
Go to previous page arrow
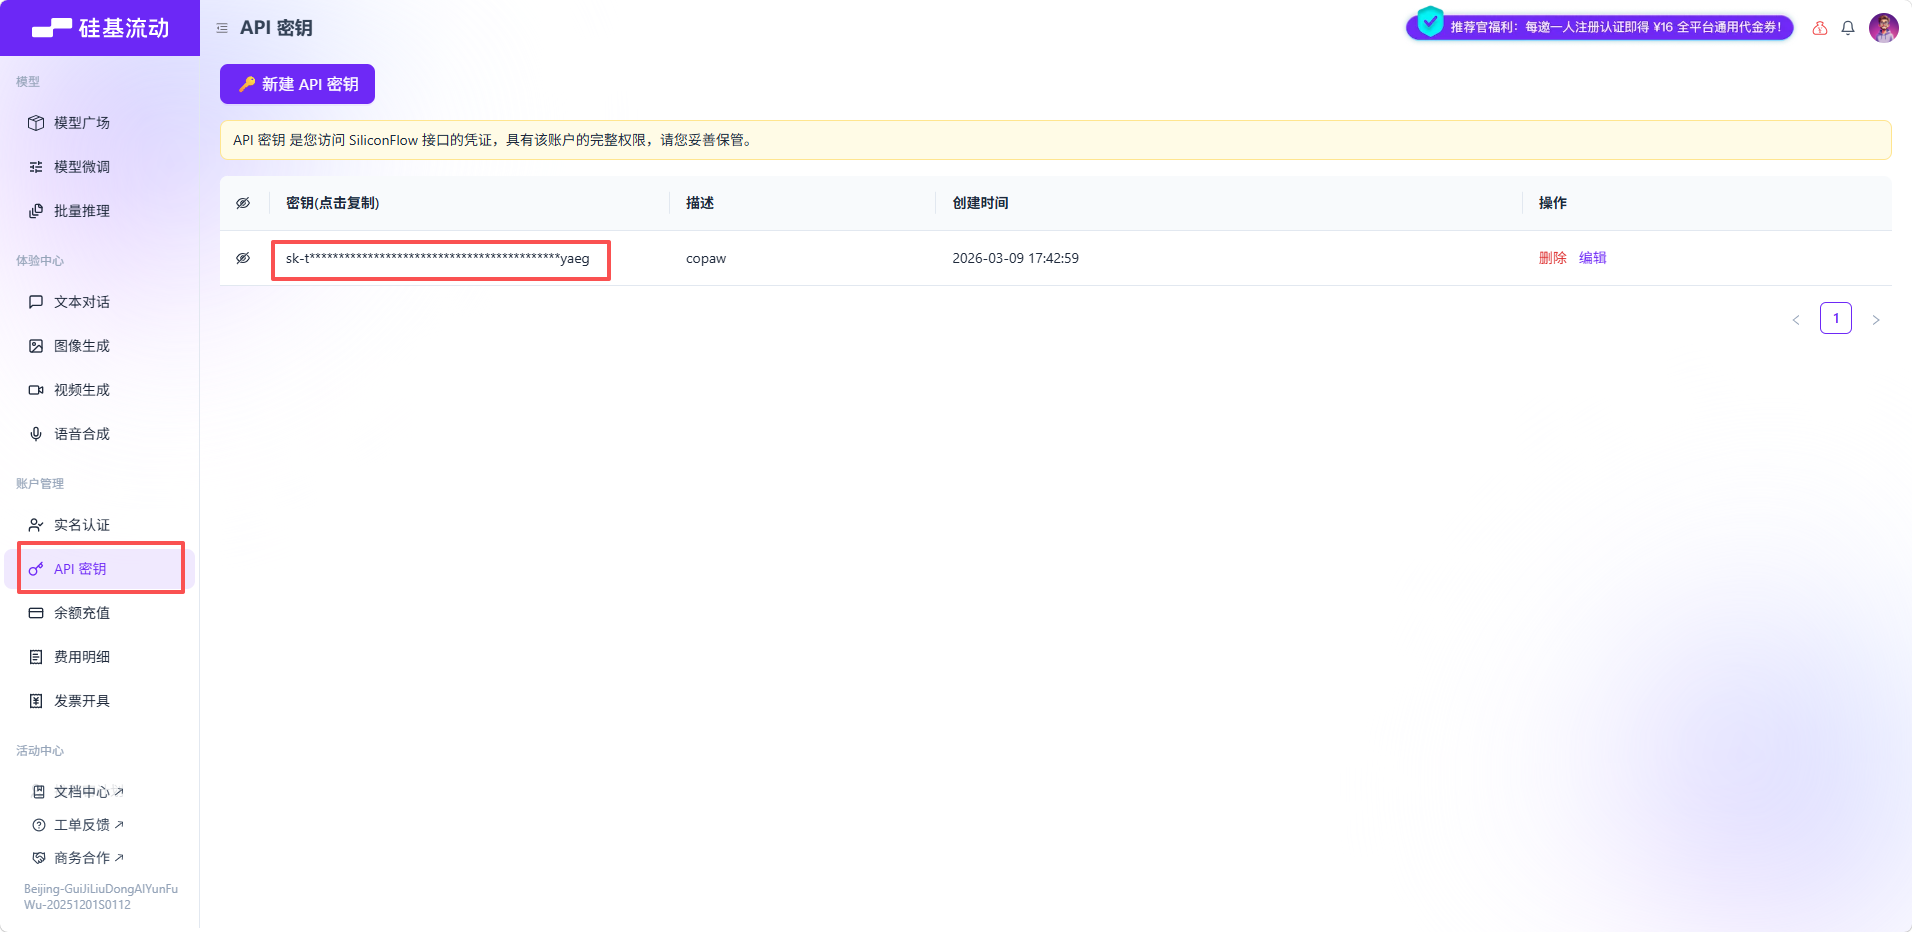[1796, 320]
